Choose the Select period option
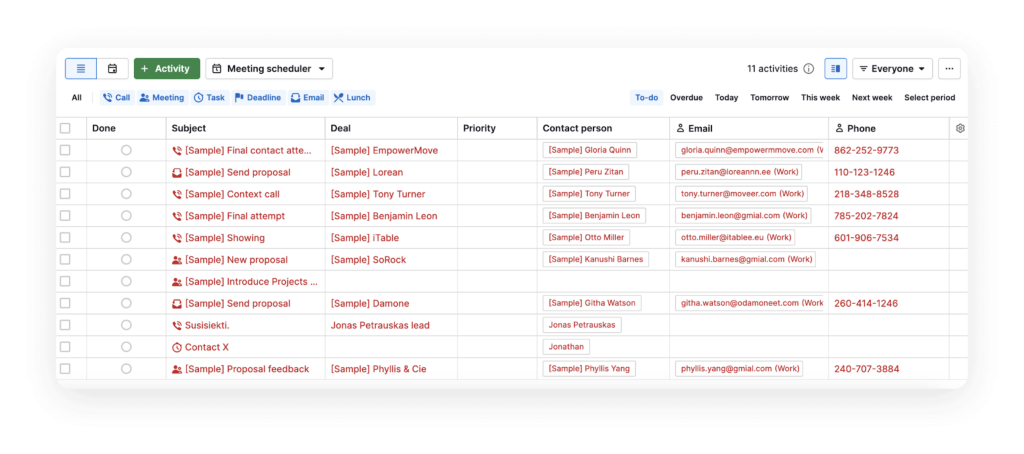1024x454 pixels. [x=929, y=98]
